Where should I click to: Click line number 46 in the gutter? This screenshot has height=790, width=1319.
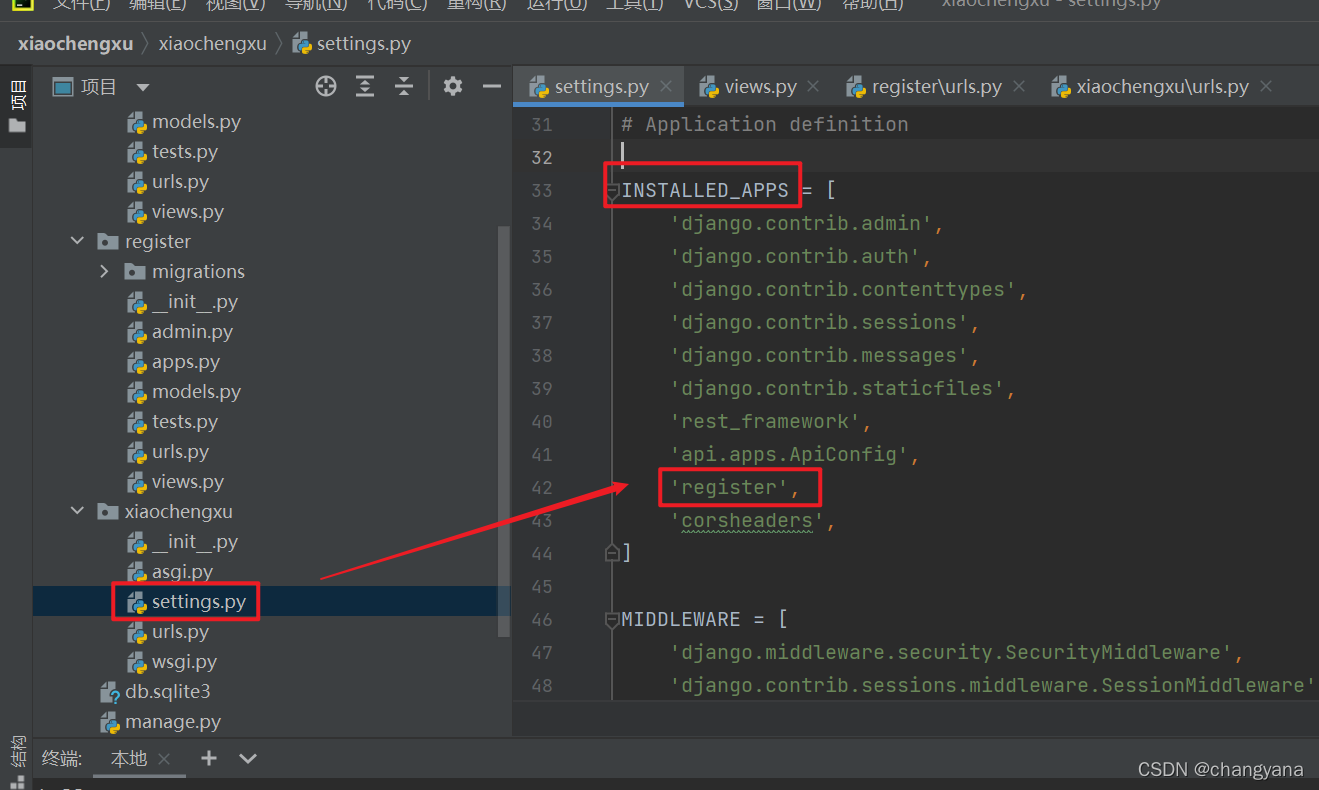(541, 619)
